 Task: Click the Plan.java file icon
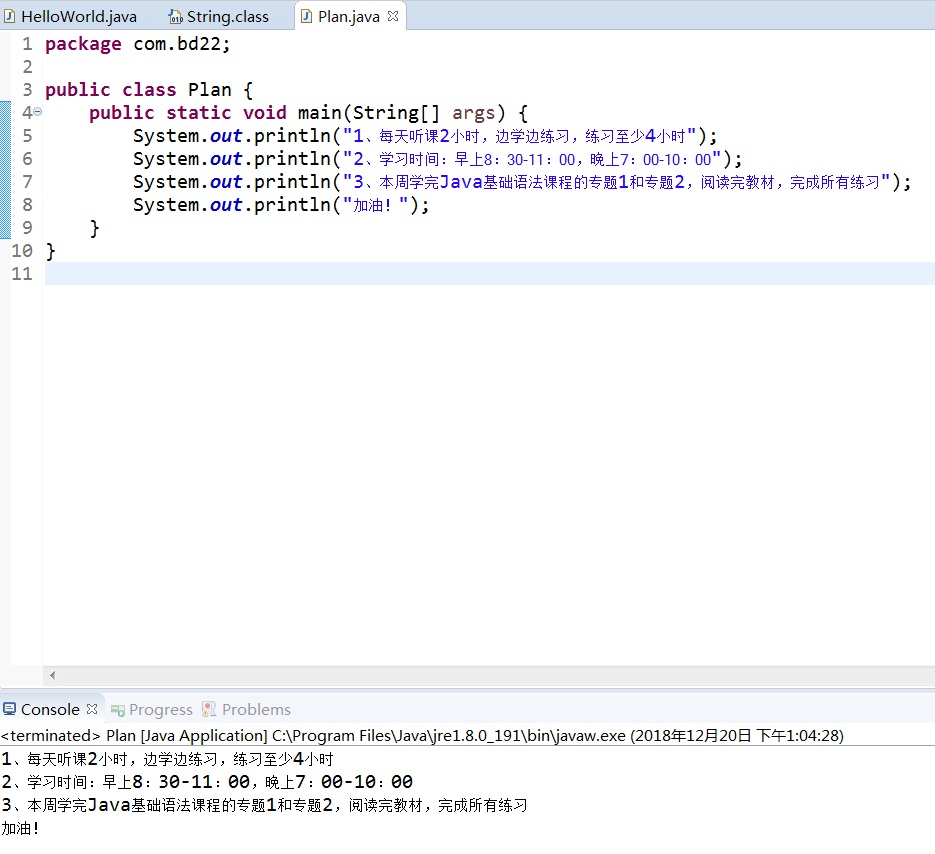pyautogui.click(x=306, y=16)
